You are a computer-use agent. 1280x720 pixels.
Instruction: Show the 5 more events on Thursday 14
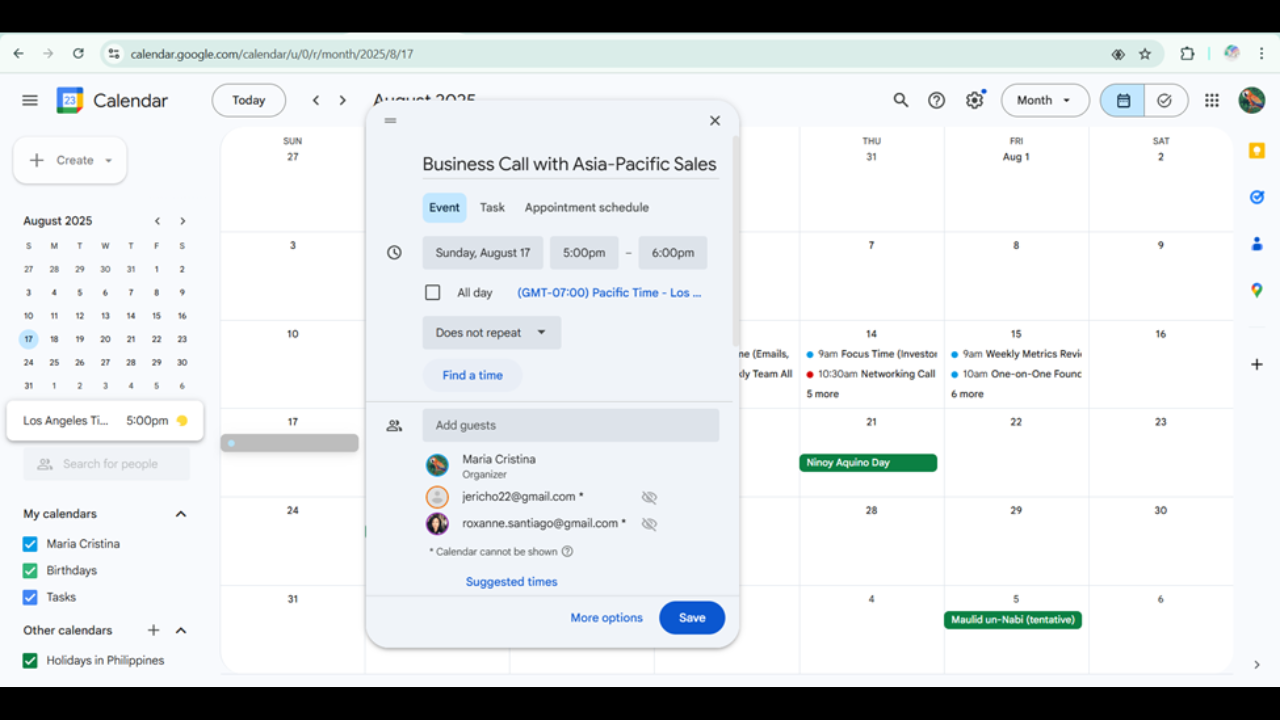coord(823,394)
